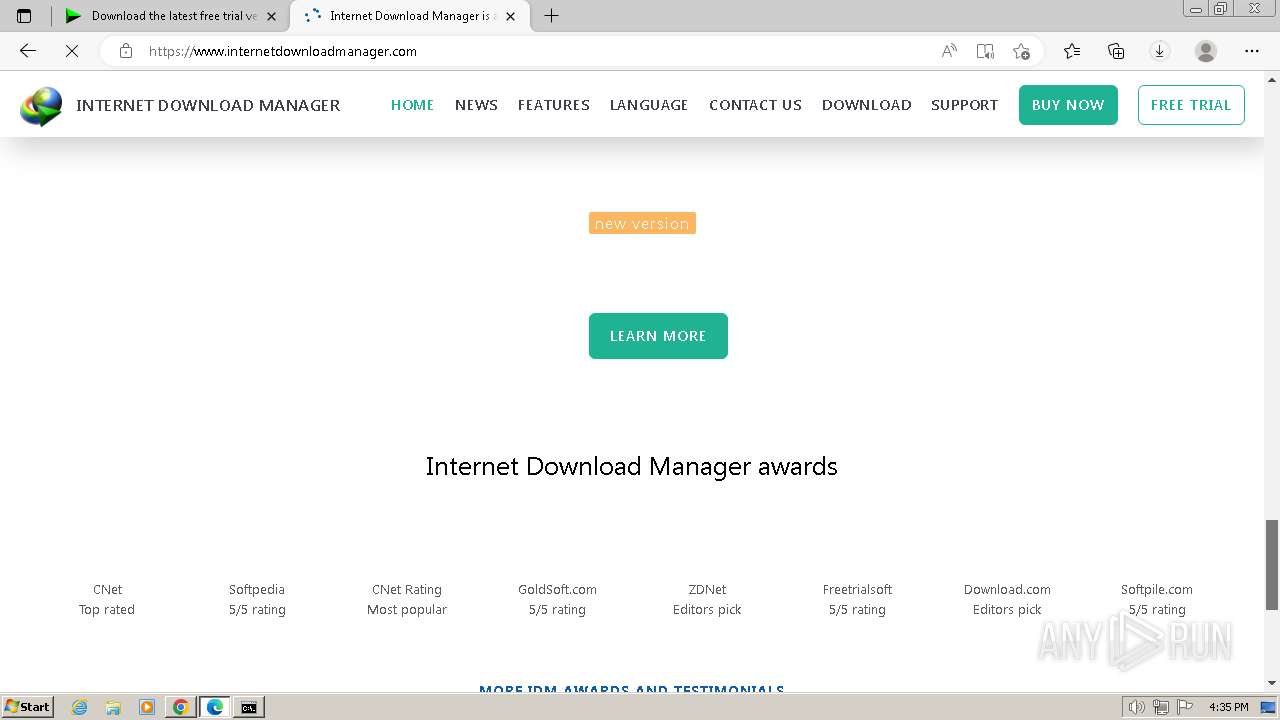This screenshot has height=720, width=1280.
Task: Click INTERNET DOWNLOAD MANAGER site title
Action: point(208,105)
